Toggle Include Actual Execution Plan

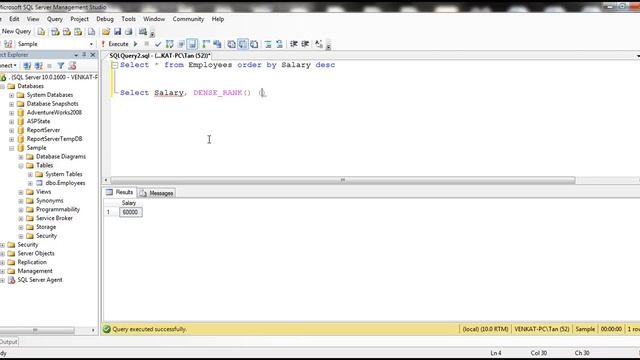tap(206, 44)
